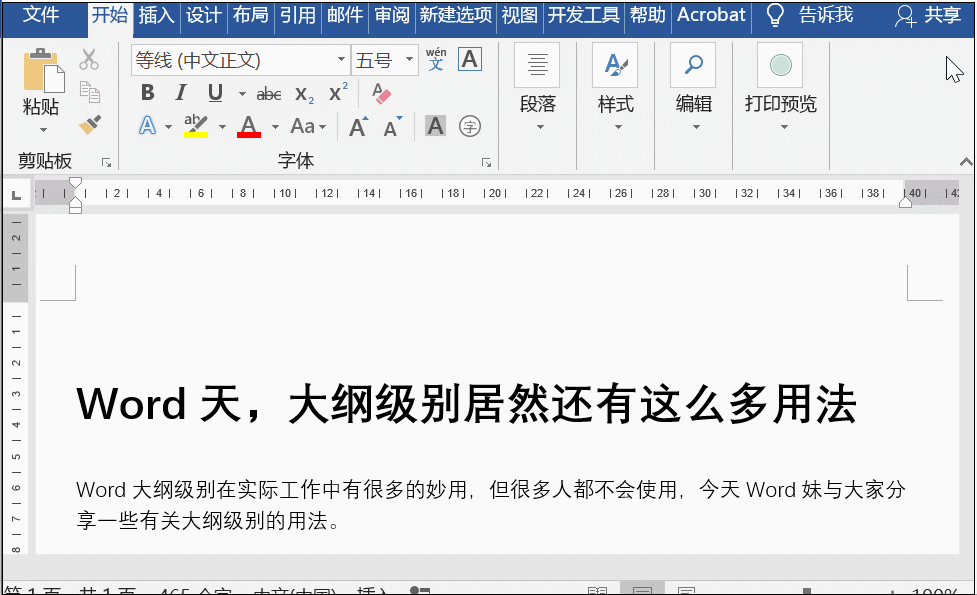Expand the Paste options arrow
The height and width of the screenshot is (595, 977).
43,130
